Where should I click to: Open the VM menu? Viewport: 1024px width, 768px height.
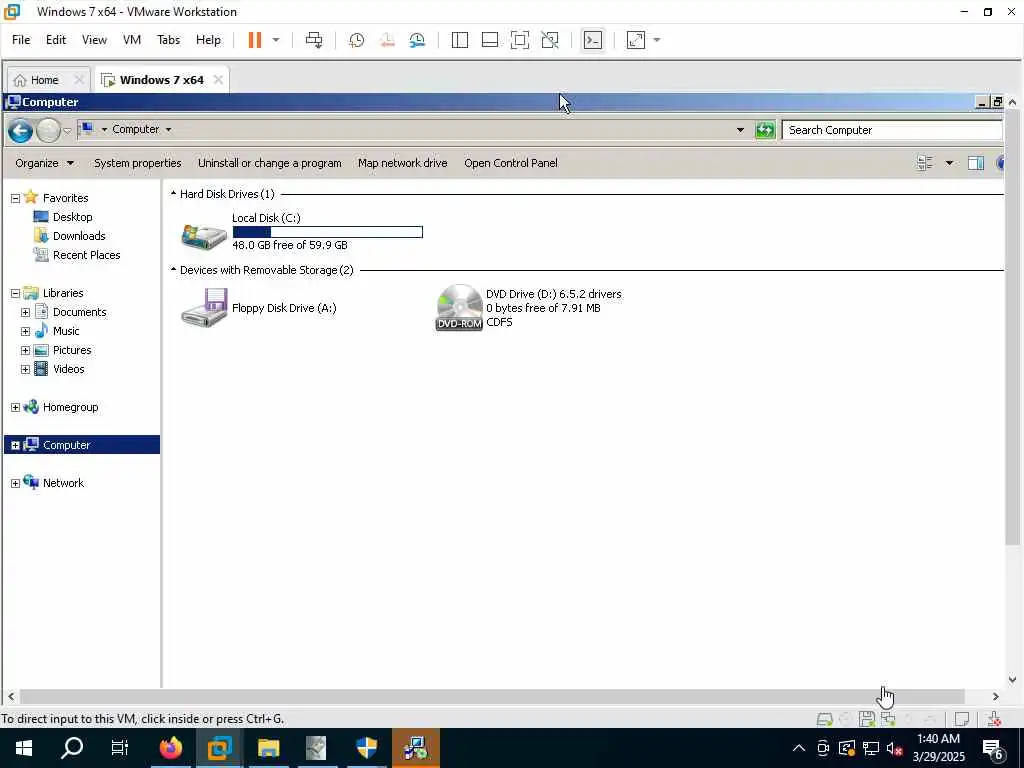tap(132, 40)
